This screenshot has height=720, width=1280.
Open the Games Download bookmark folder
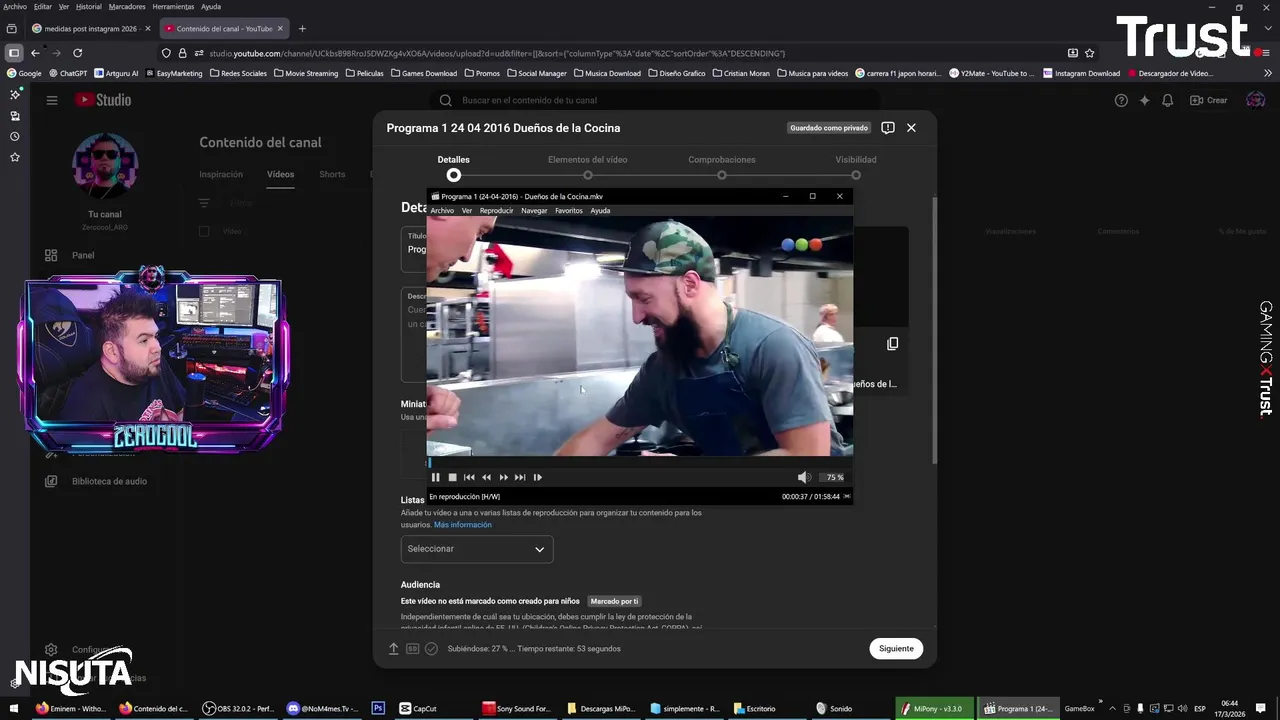(424, 73)
